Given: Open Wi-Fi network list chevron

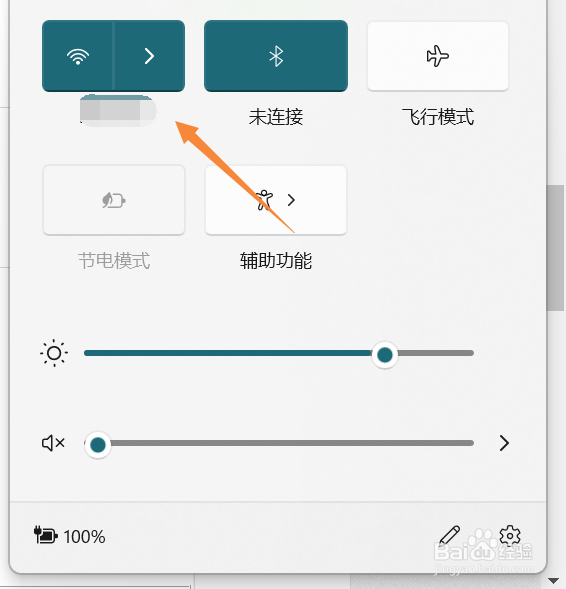Looking at the screenshot, I should 149,56.
